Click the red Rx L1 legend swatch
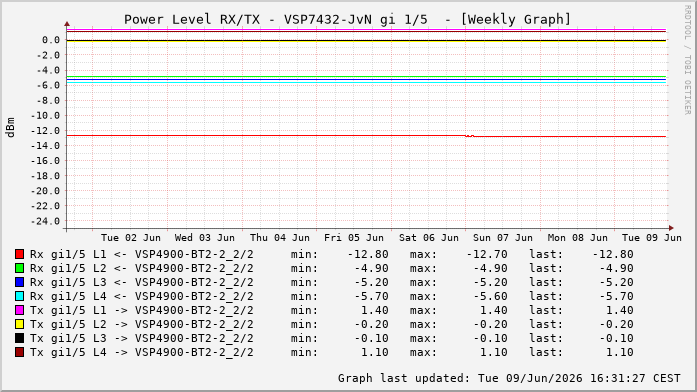 click(x=20, y=254)
